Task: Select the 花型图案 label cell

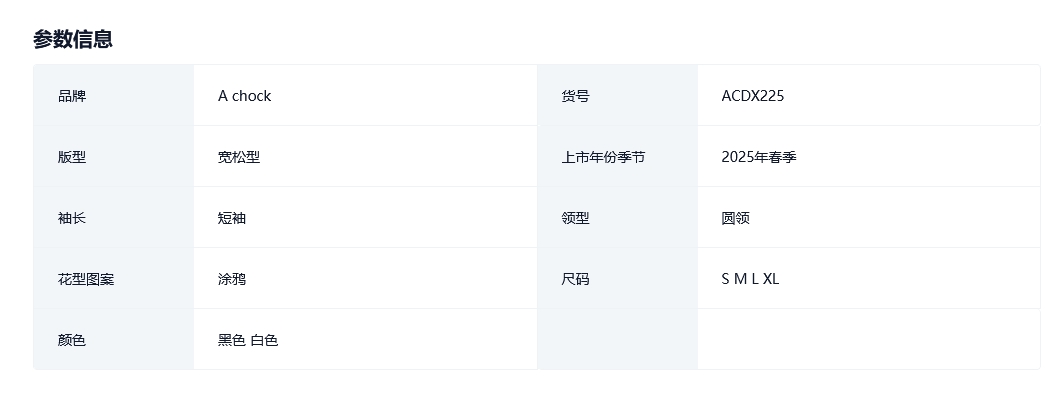Action: 114,278
